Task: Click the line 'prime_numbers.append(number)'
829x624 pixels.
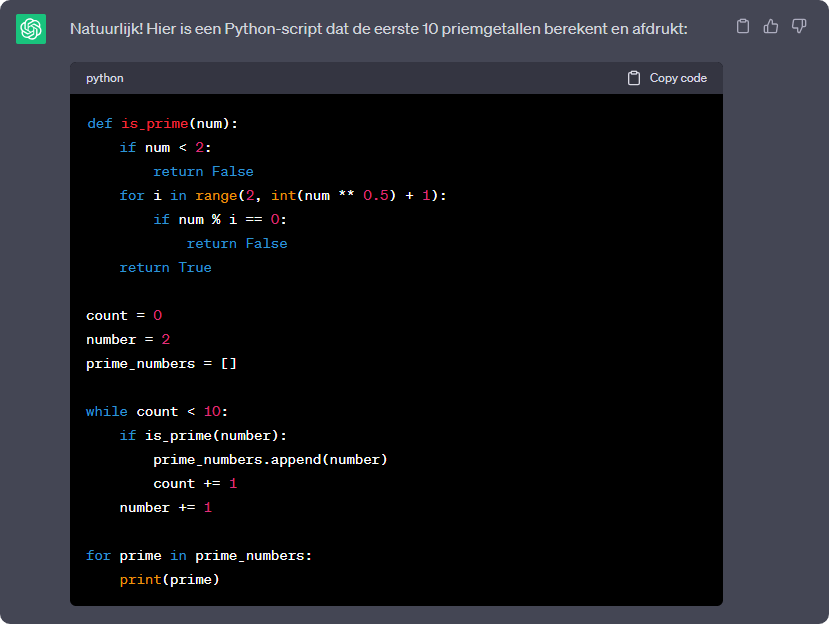Action: tap(270, 460)
